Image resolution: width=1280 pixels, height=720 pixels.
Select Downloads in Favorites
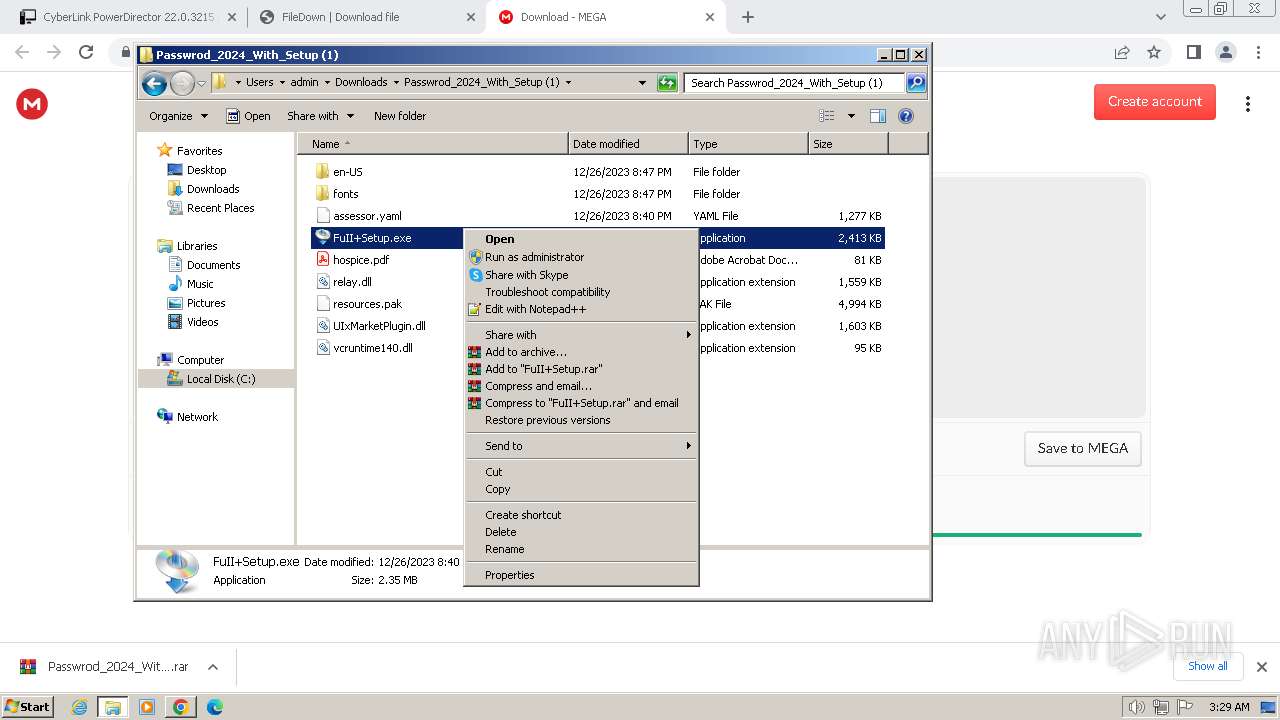(x=213, y=189)
